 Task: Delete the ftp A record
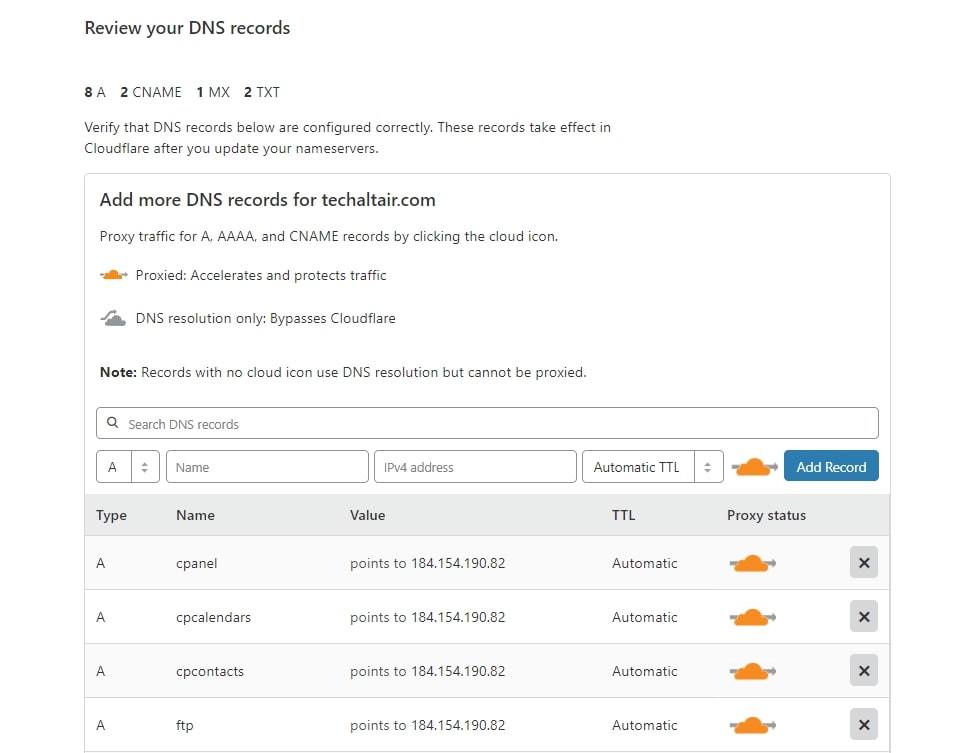pos(863,724)
